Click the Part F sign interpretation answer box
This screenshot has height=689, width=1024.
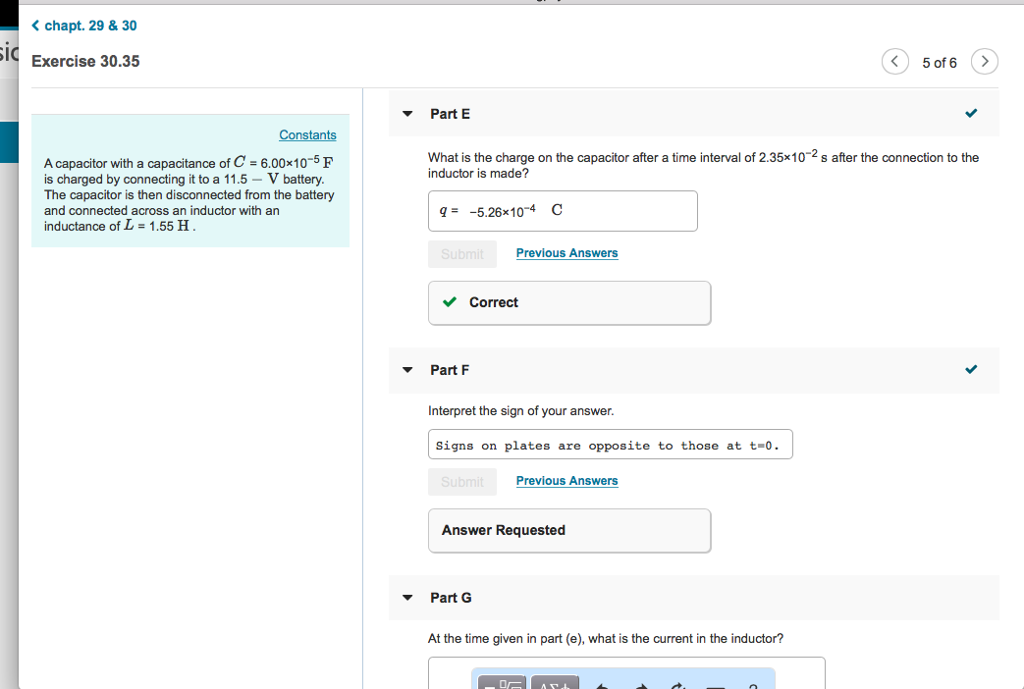point(610,445)
